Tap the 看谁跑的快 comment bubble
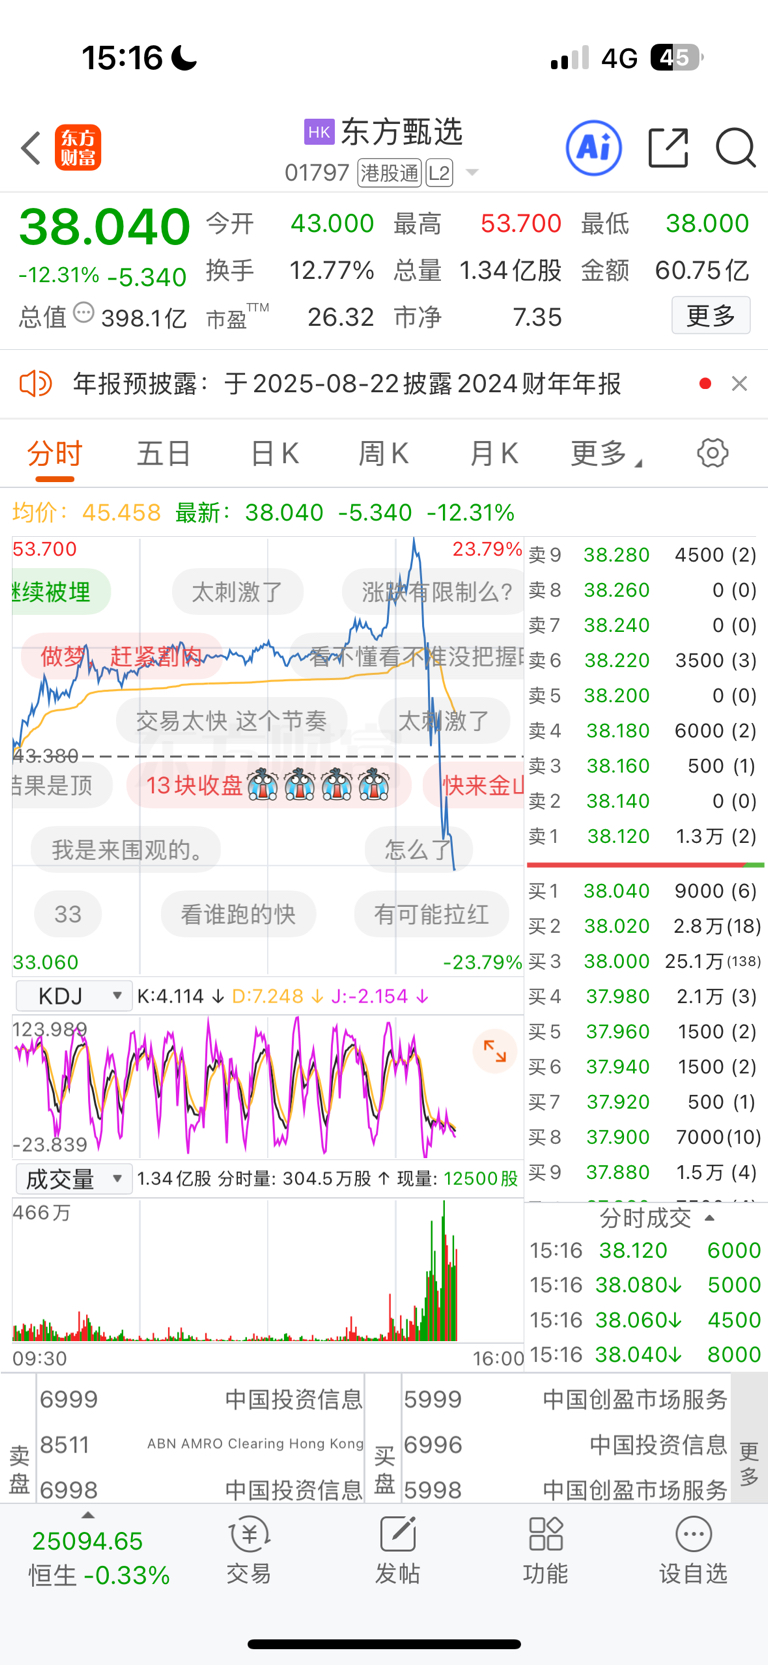Viewport: 769px width, 1665px height. pyautogui.click(x=238, y=914)
